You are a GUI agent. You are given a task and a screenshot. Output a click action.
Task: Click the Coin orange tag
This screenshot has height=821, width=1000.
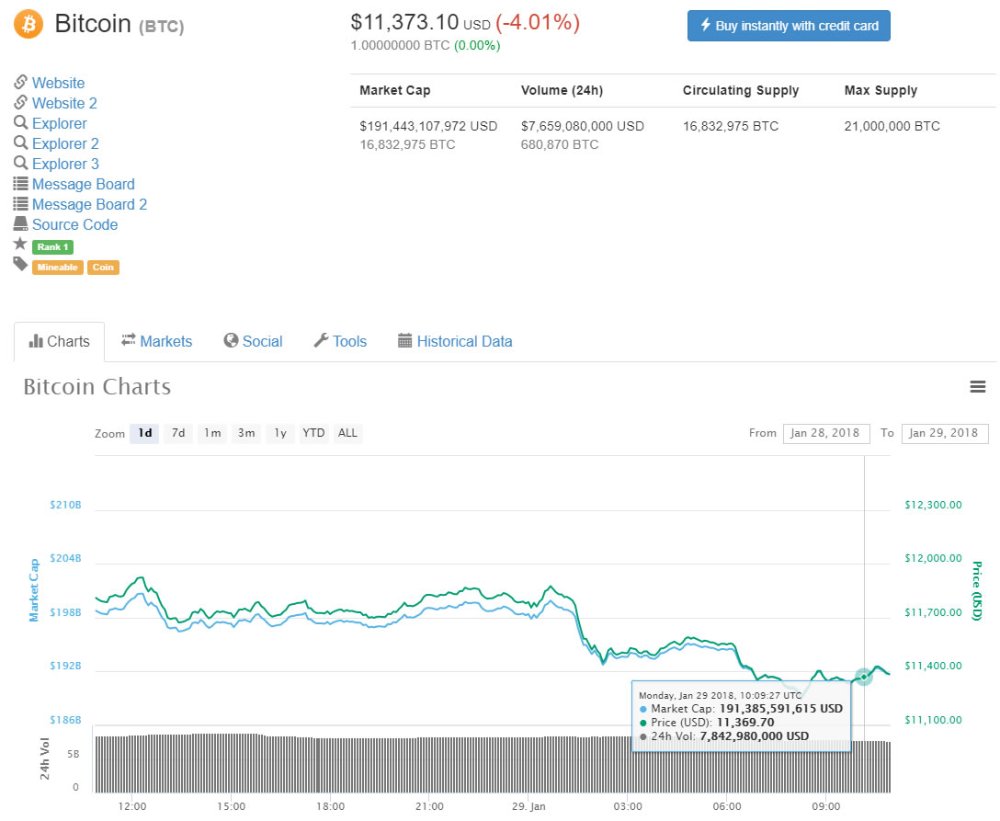coord(103,267)
